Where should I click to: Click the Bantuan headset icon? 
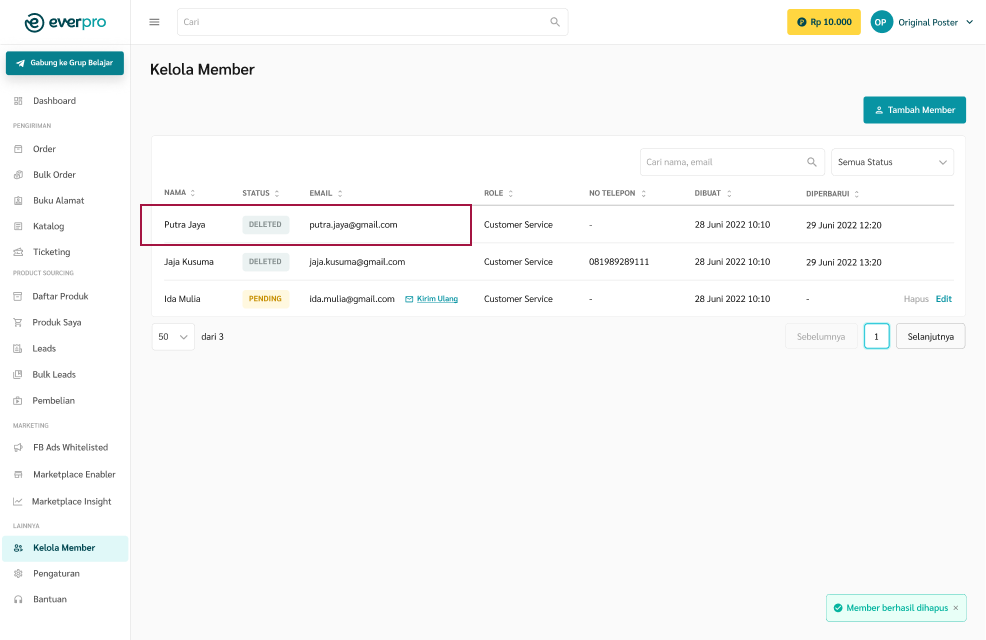(x=18, y=599)
